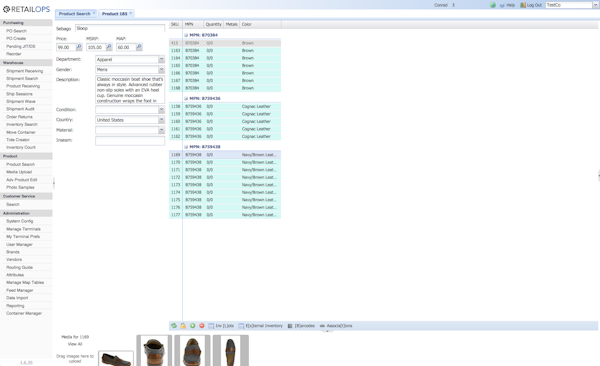Click the Customer Service section header

tap(26, 196)
